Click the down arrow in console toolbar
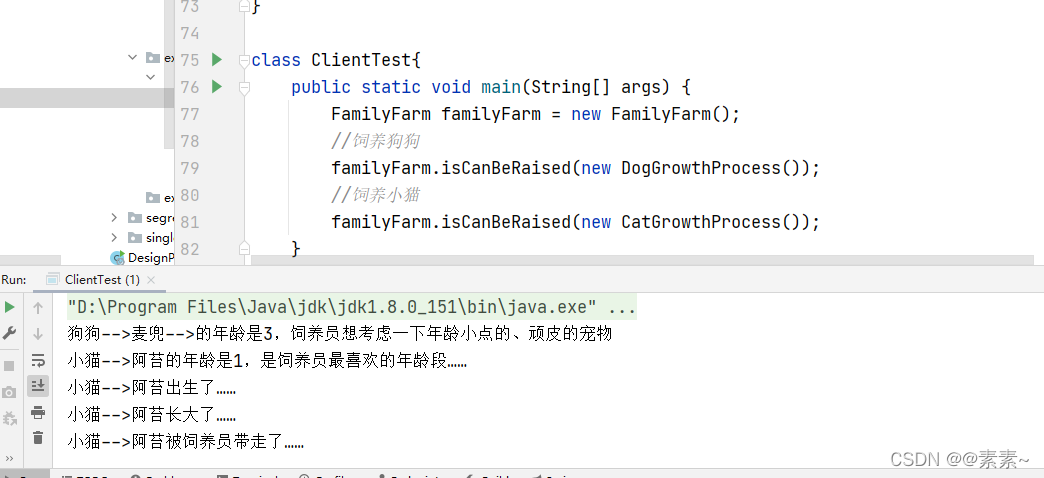This screenshot has width=1044, height=478. pos(38,334)
